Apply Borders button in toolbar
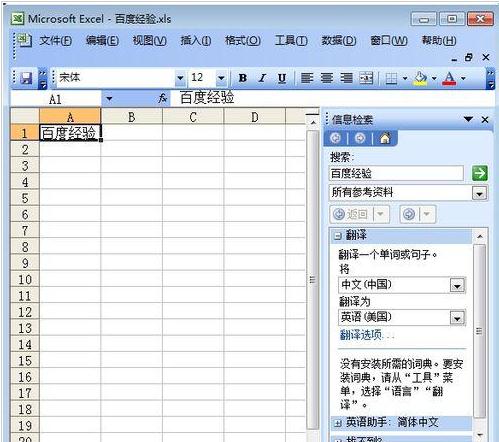 391,78
